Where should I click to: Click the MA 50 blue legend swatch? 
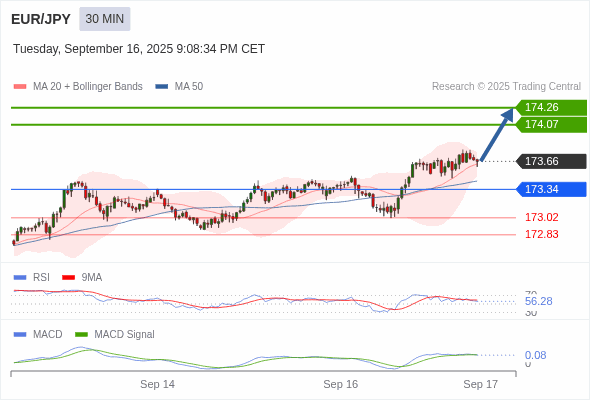[x=162, y=87]
